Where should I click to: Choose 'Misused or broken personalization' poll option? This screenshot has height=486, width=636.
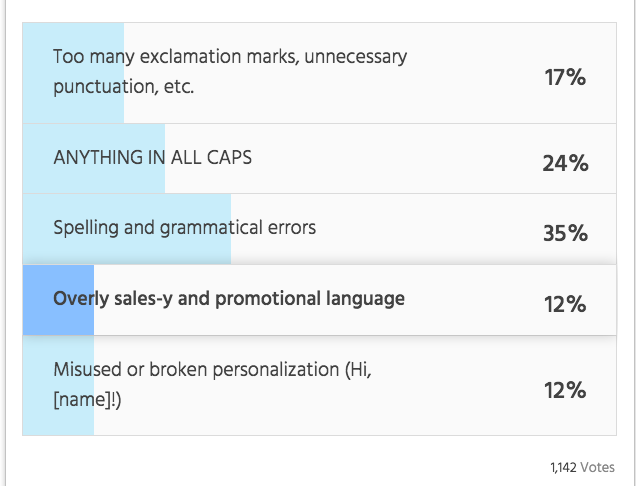tap(319, 385)
